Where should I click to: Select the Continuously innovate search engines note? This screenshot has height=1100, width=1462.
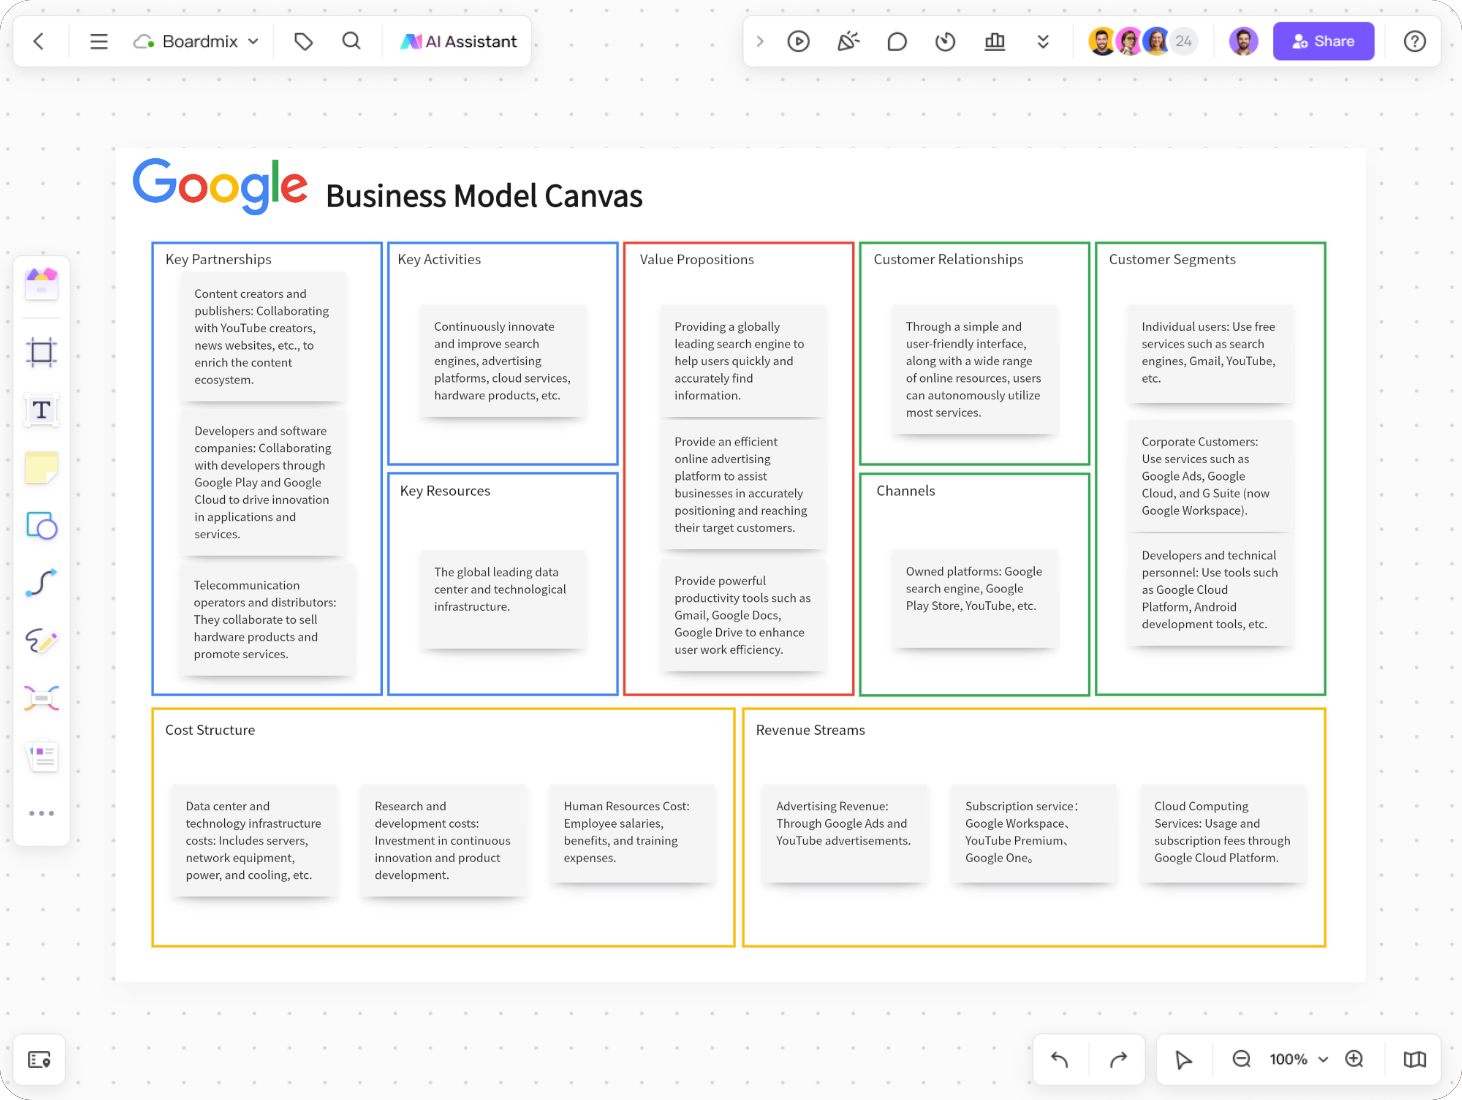coord(502,361)
